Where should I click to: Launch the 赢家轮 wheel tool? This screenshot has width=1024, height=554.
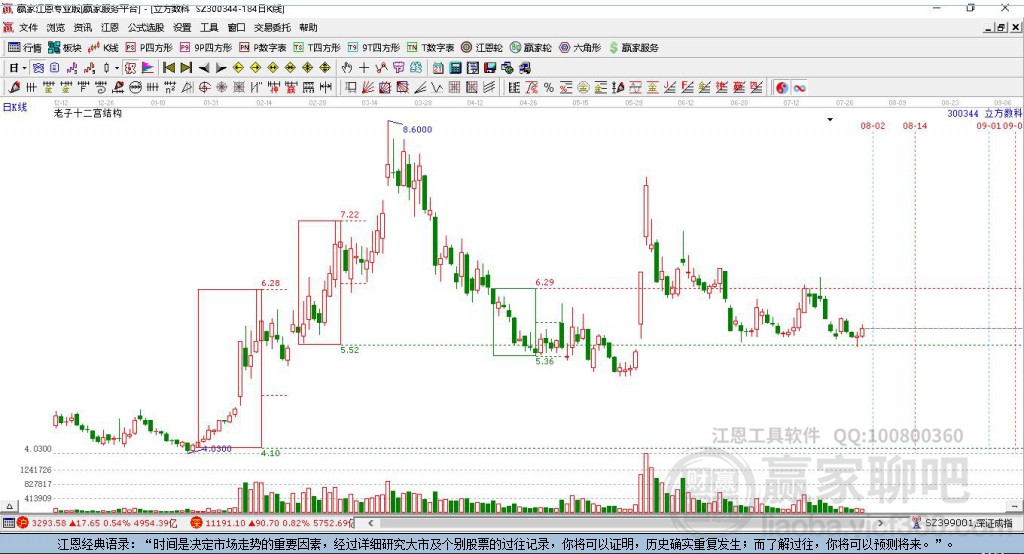click(530, 48)
